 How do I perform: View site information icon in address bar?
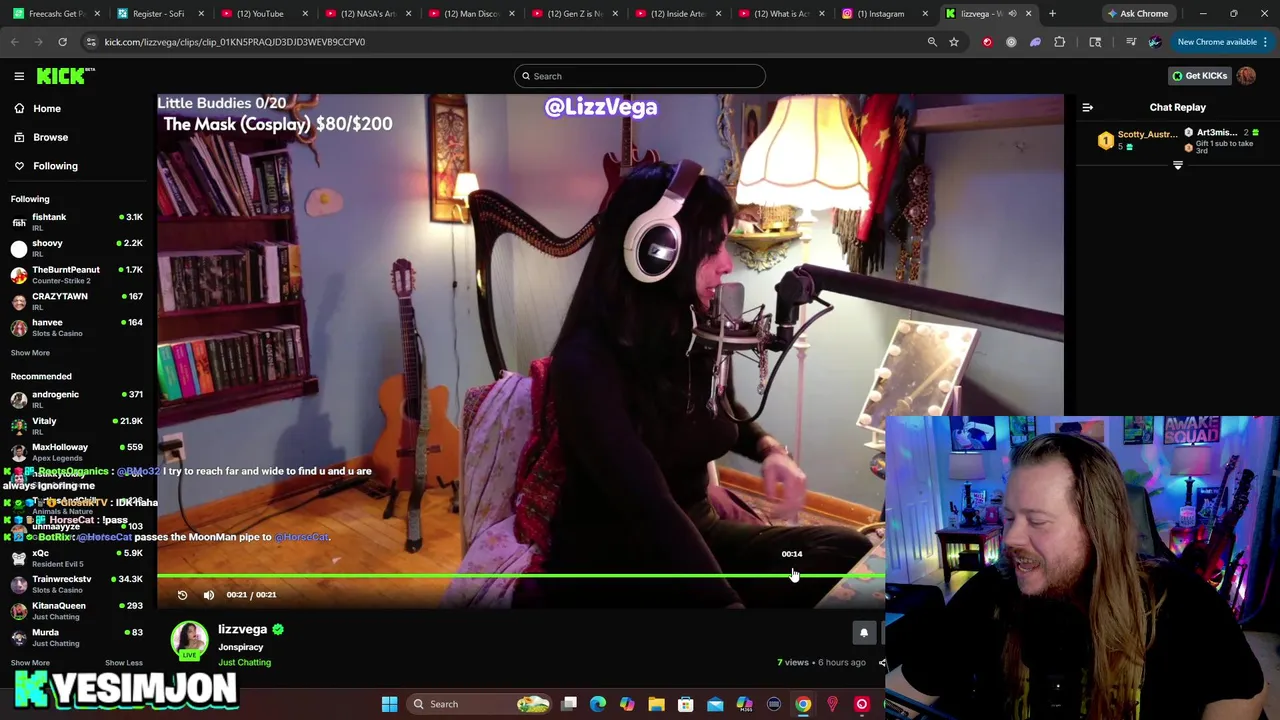pos(91,42)
